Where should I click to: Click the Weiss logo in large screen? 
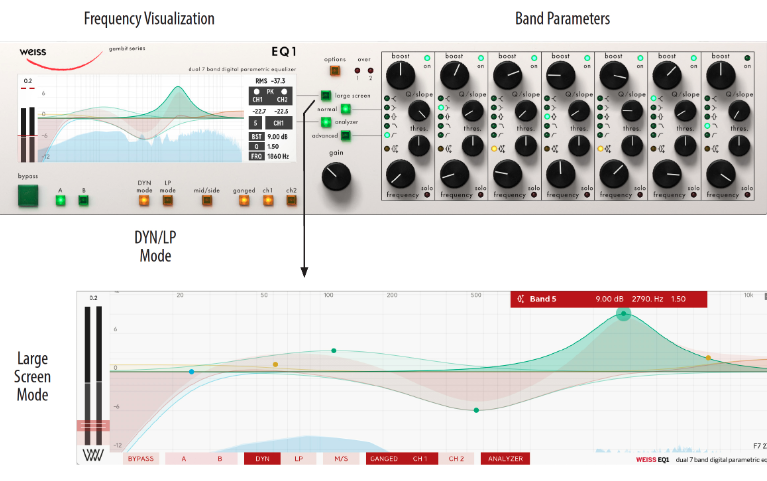tap(93, 455)
